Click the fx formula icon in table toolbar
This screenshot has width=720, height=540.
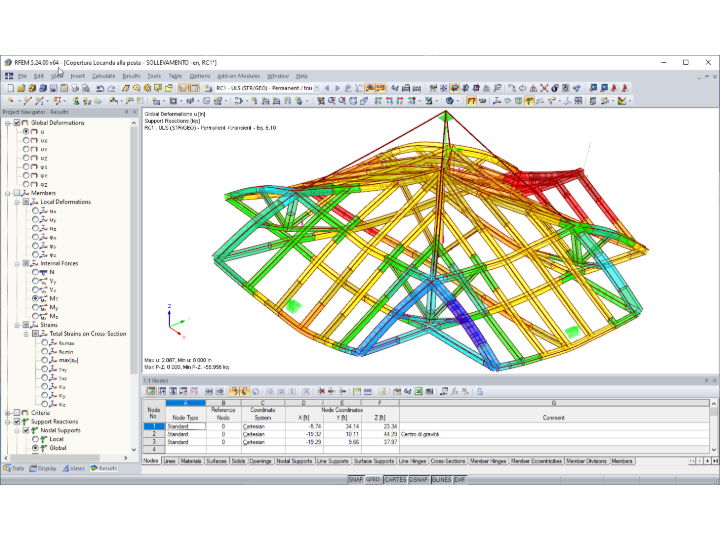tap(455, 391)
